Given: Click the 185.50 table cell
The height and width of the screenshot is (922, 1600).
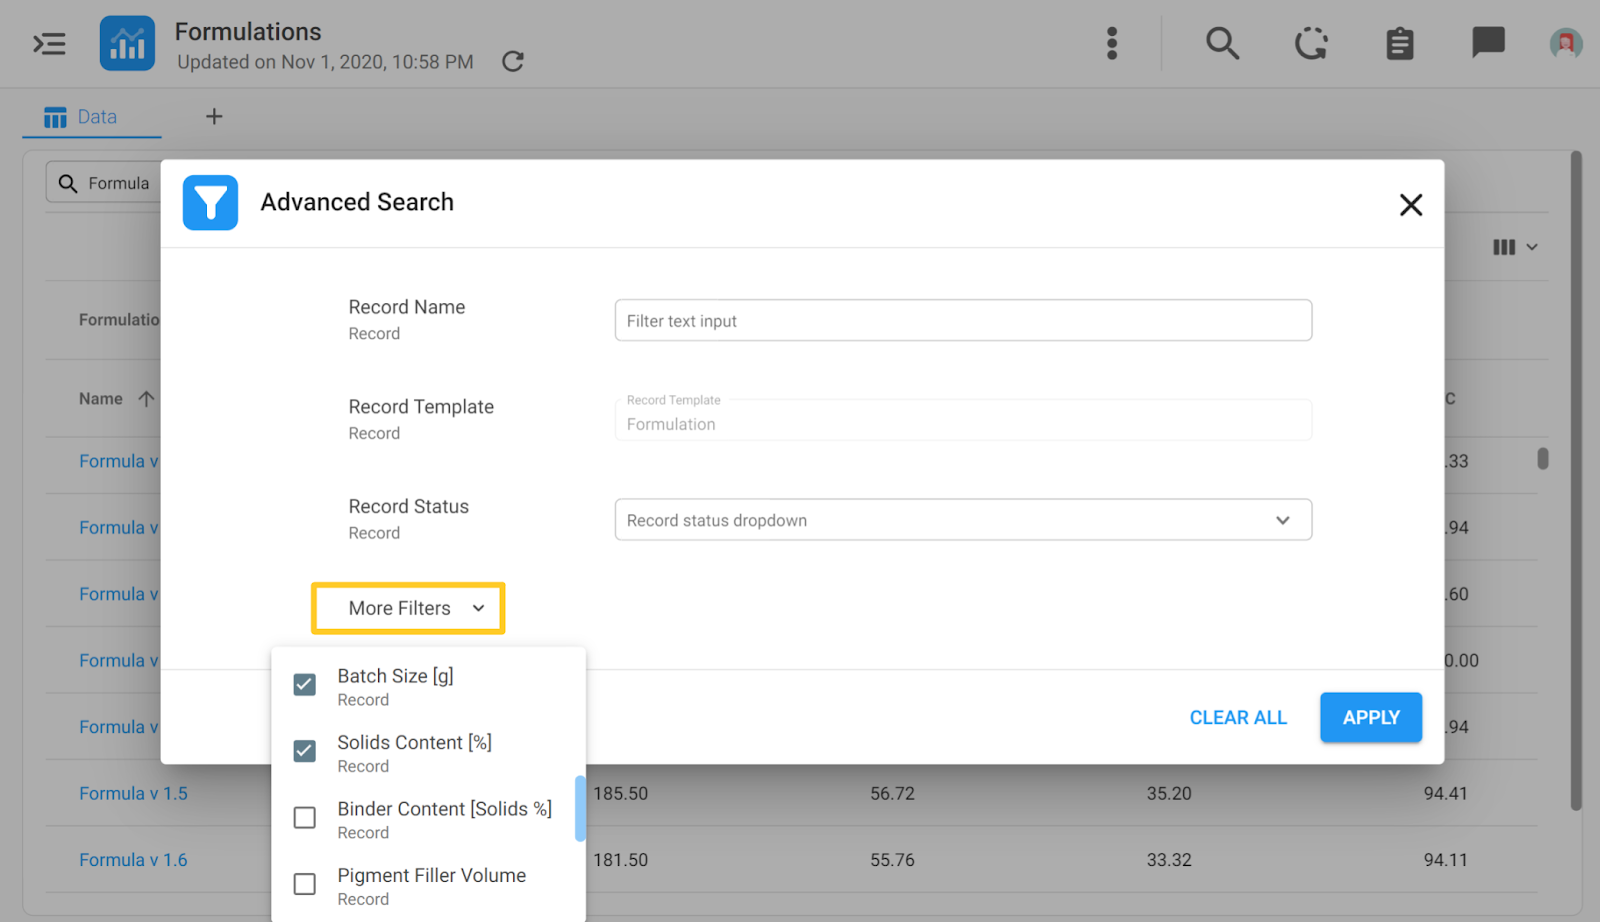Looking at the screenshot, I should pos(620,794).
